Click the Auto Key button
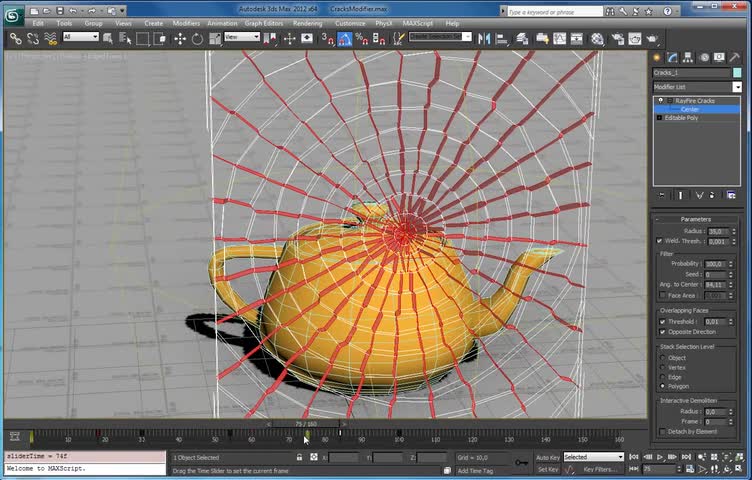 point(548,457)
